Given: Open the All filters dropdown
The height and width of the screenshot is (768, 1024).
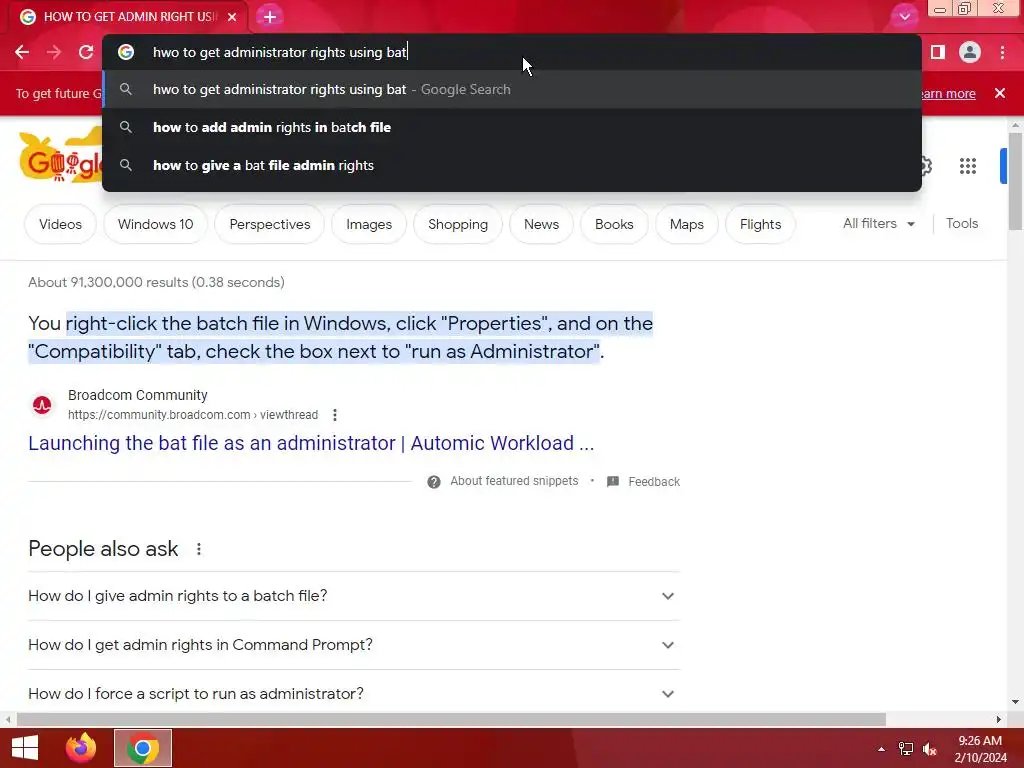Looking at the screenshot, I should (x=878, y=223).
